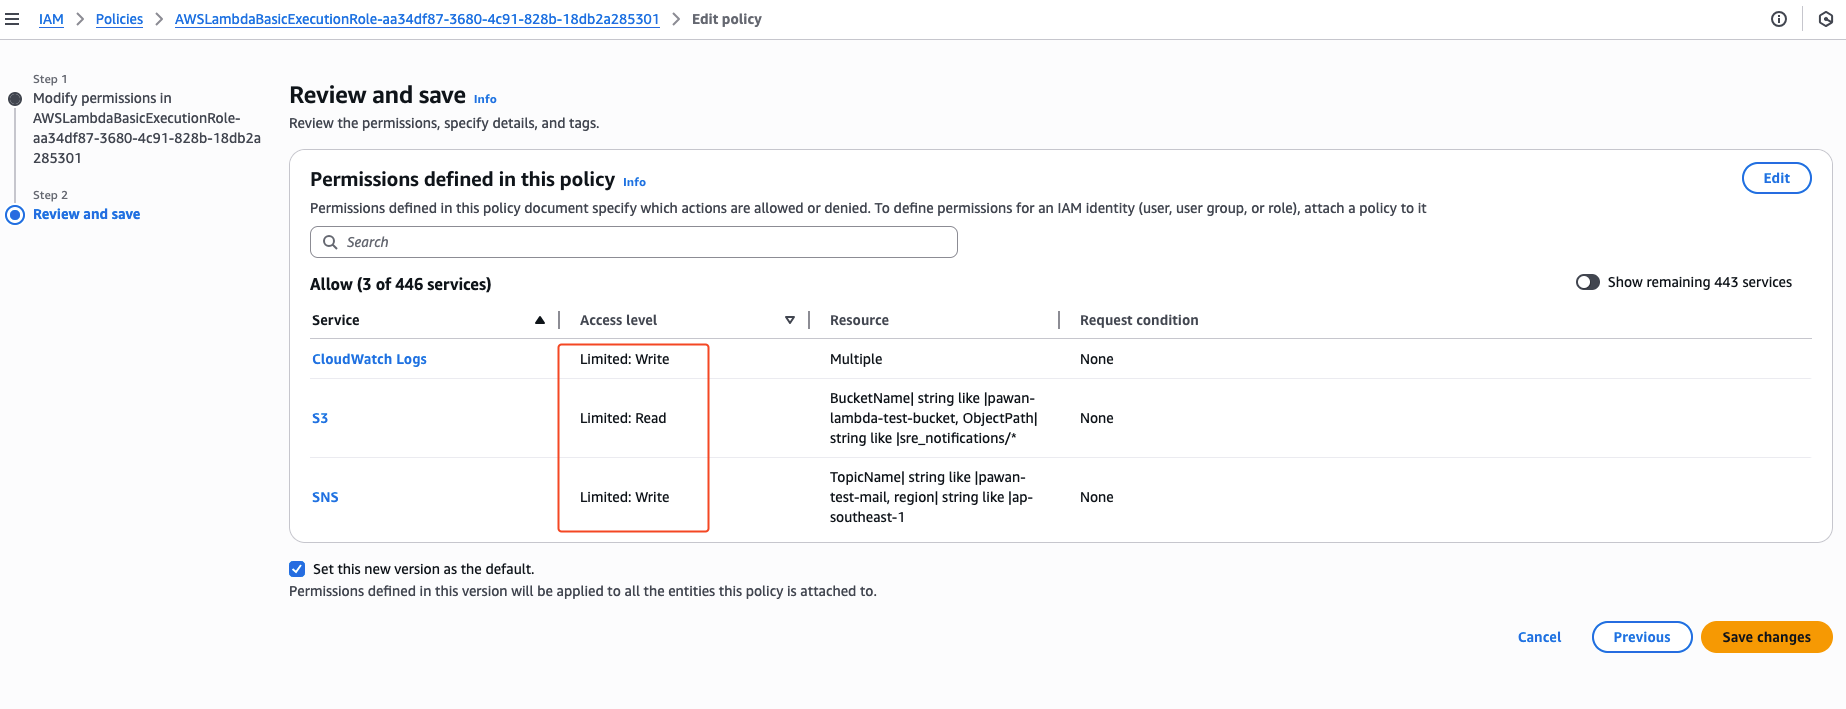Click the Edit button in permissions panel
This screenshot has width=1846, height=709.
click(x=1776, y=178)
